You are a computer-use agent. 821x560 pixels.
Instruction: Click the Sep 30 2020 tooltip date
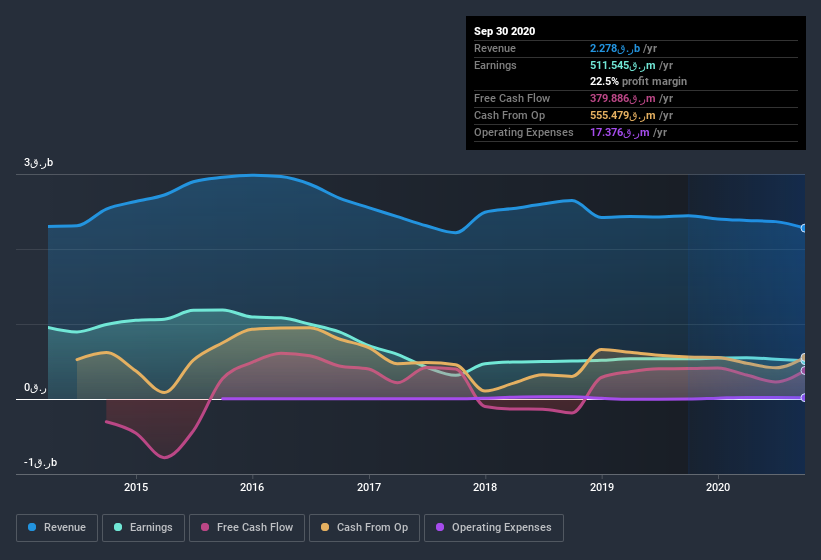(505, 31)
